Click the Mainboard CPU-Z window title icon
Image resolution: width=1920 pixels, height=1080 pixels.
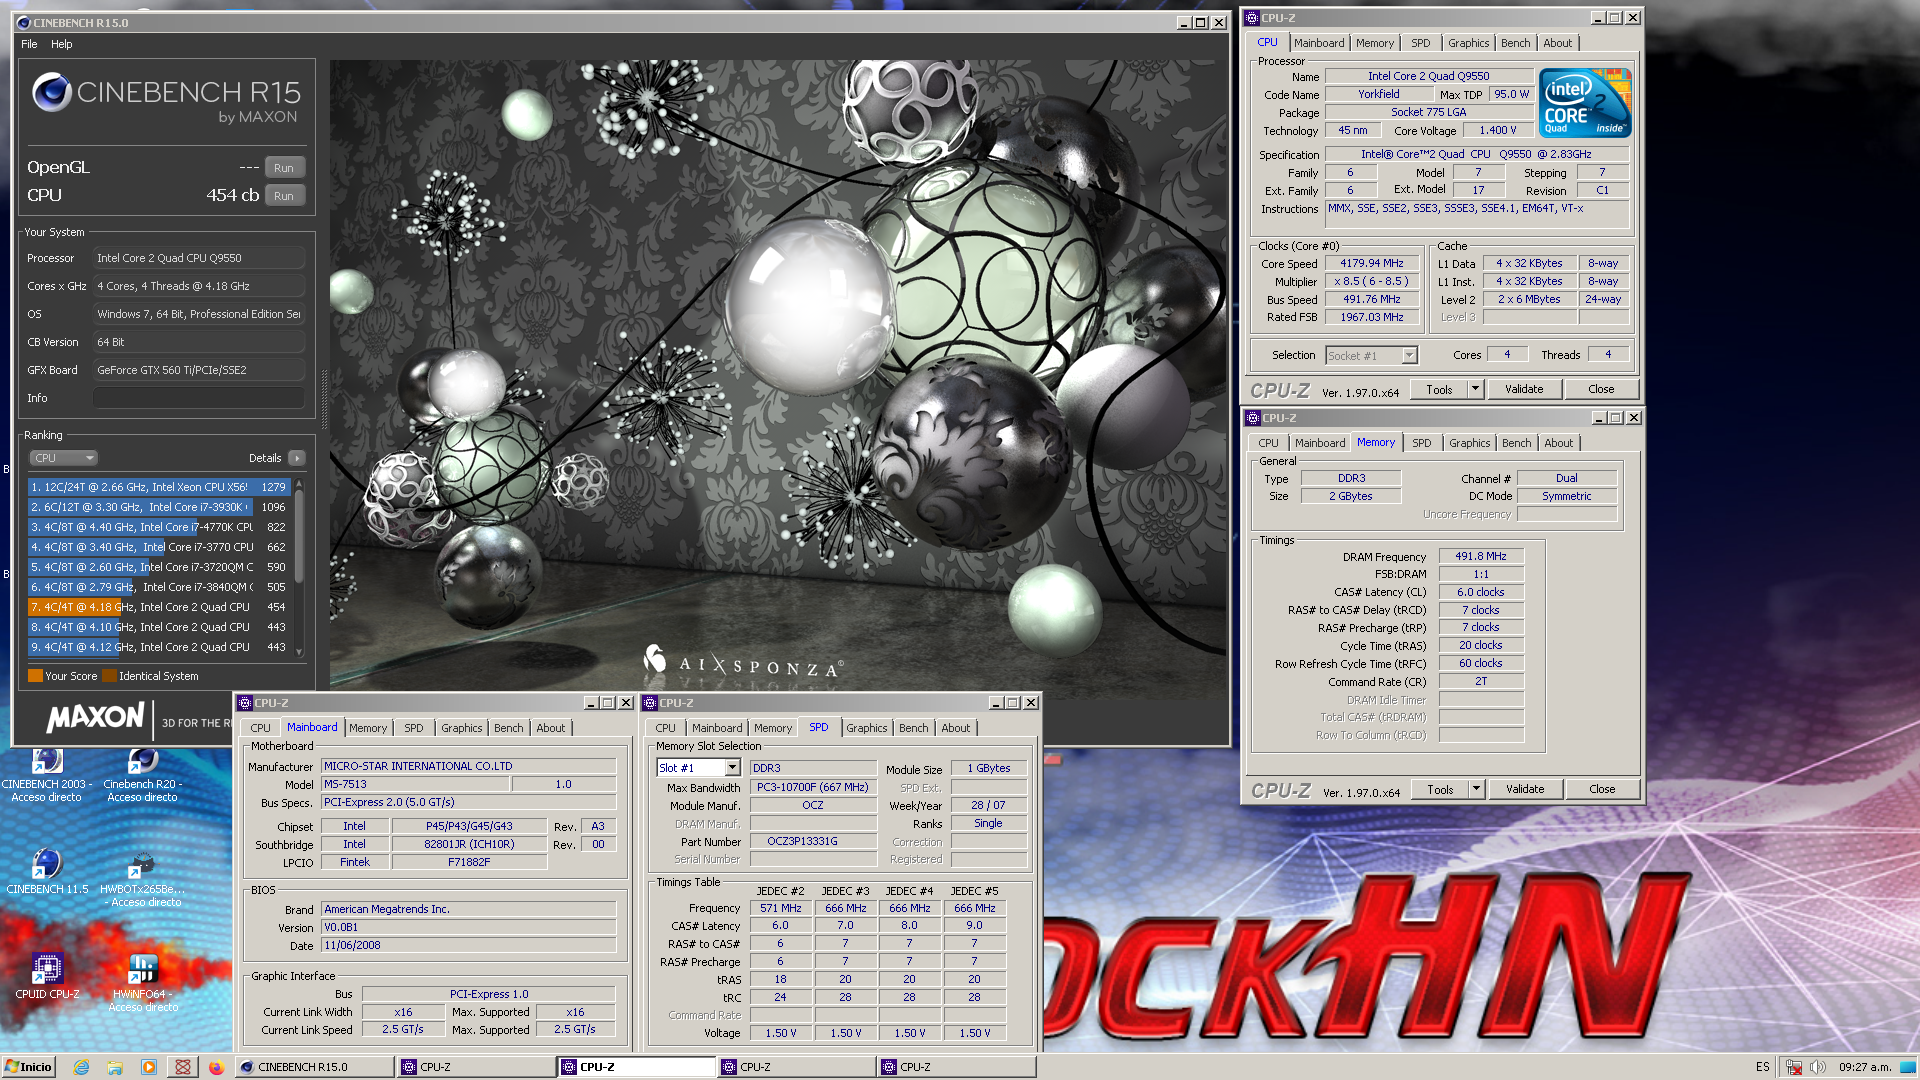[245, 703]
